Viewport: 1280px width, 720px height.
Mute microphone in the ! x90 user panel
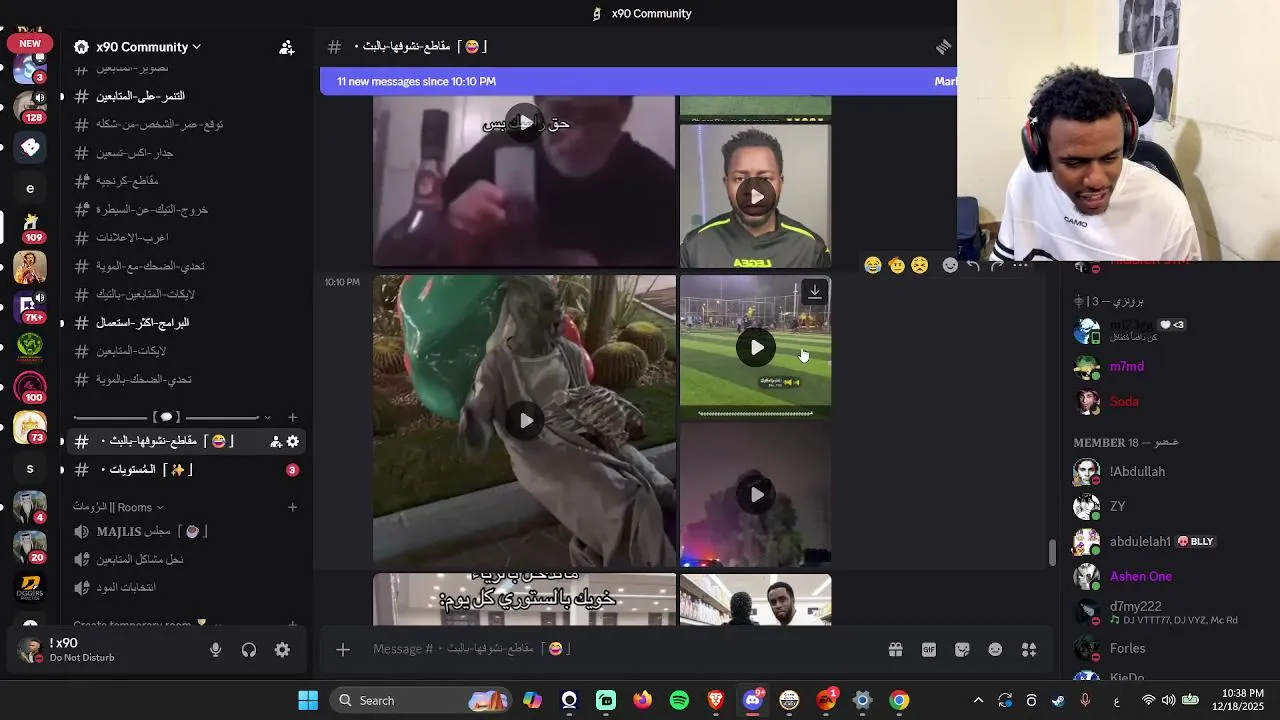tap(215, 650)
